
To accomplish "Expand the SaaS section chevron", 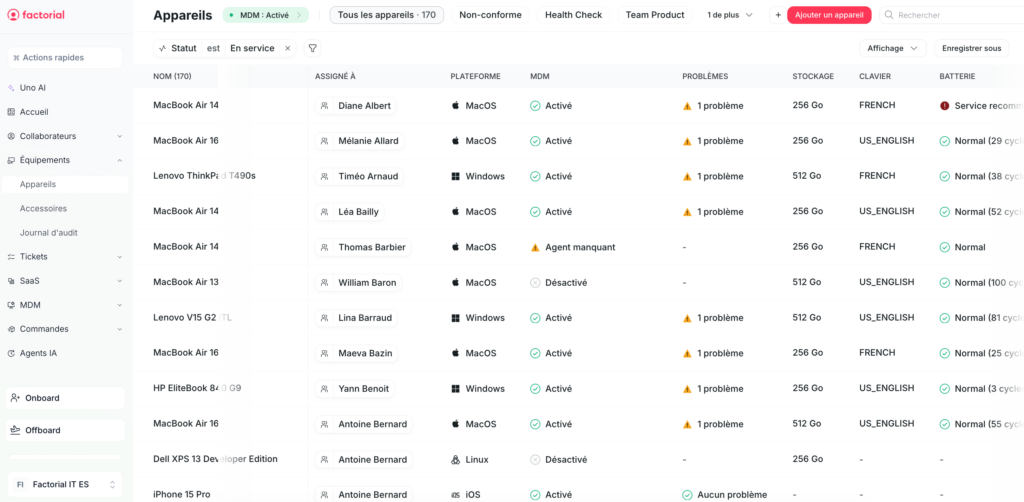I will tap(120, 281).
